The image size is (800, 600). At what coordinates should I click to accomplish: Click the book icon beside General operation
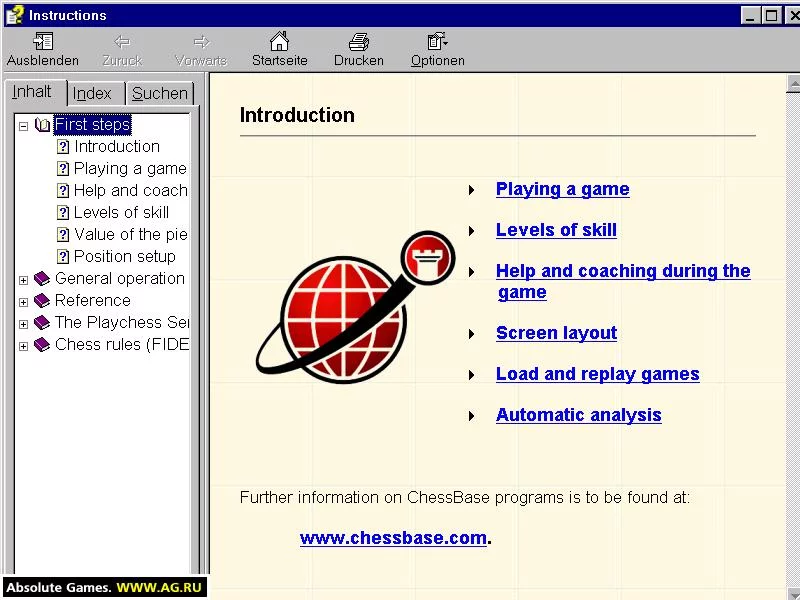42,279
